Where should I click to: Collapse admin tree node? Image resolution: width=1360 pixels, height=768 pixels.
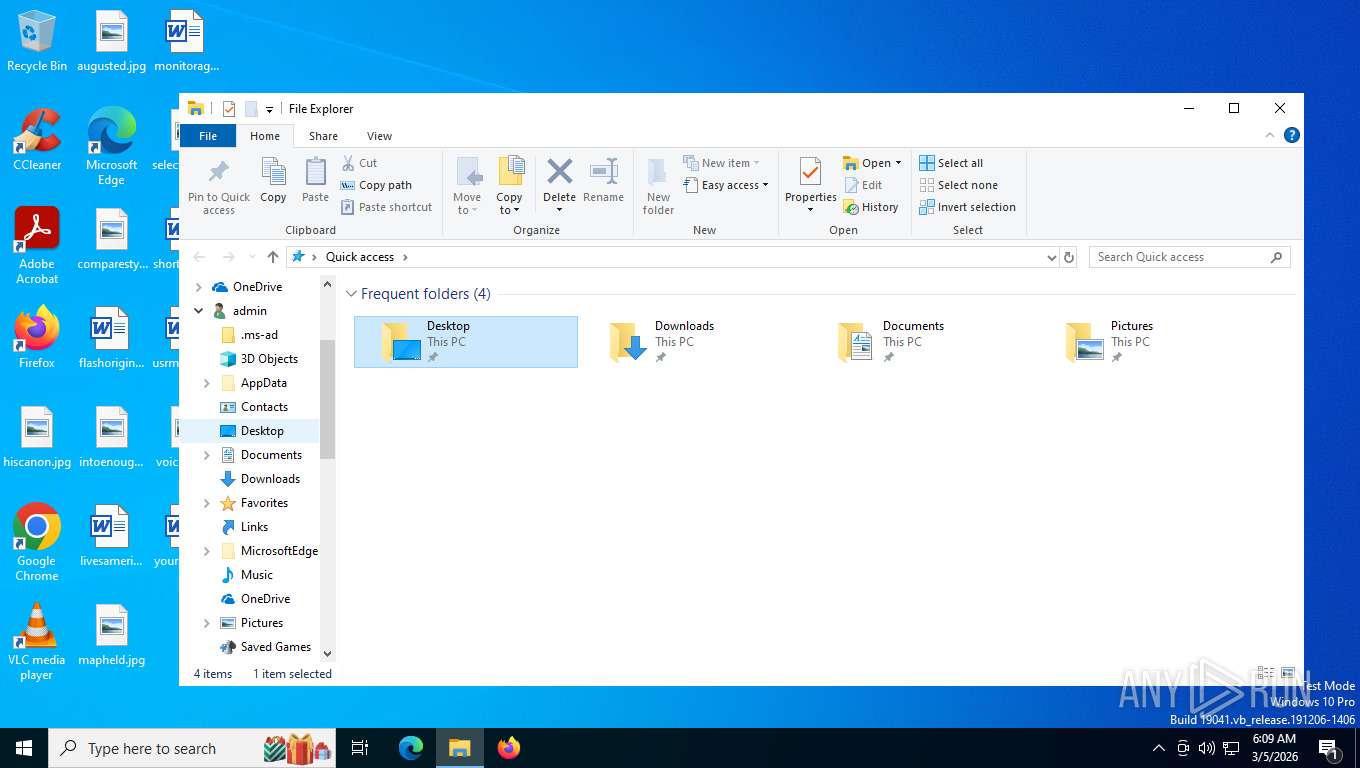[x=198, y=311]
